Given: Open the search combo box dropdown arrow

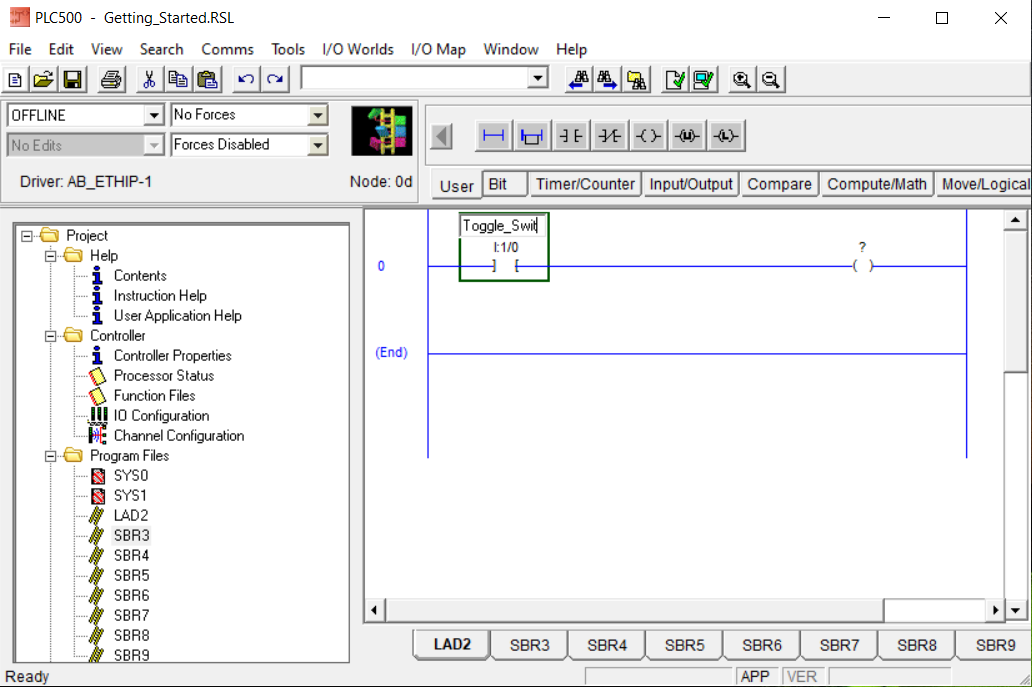Looking at the screenshot, I should (538, 78).
